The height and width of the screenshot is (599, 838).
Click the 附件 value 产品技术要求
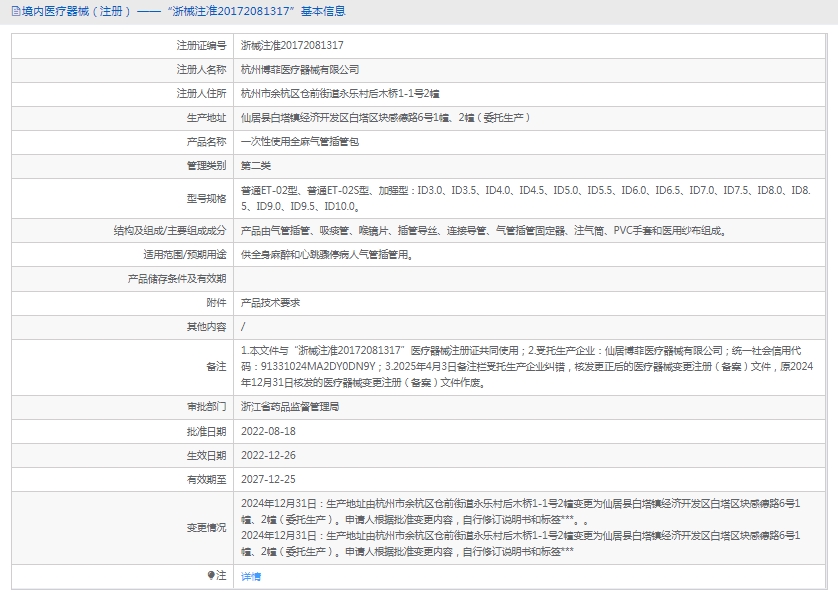[x=270, y=303]
